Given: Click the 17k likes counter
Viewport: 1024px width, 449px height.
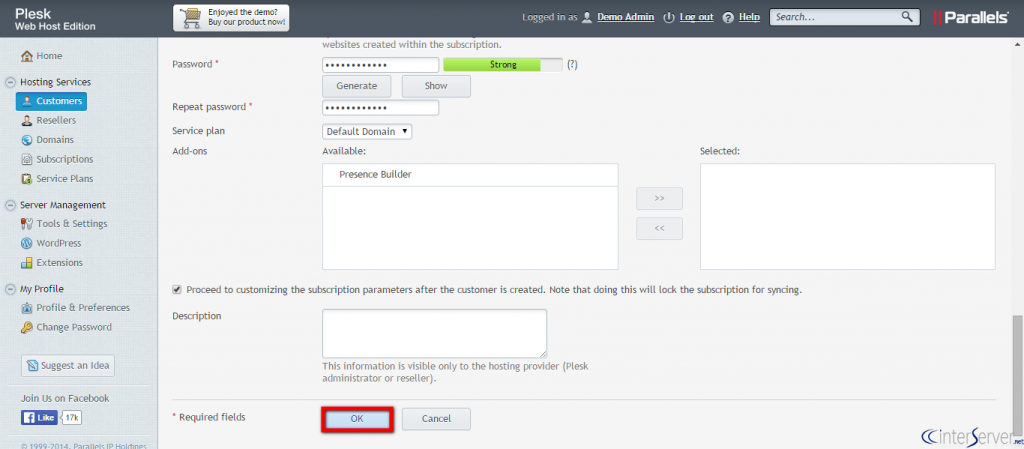Looking at the screenshot, I should (72, 418).
